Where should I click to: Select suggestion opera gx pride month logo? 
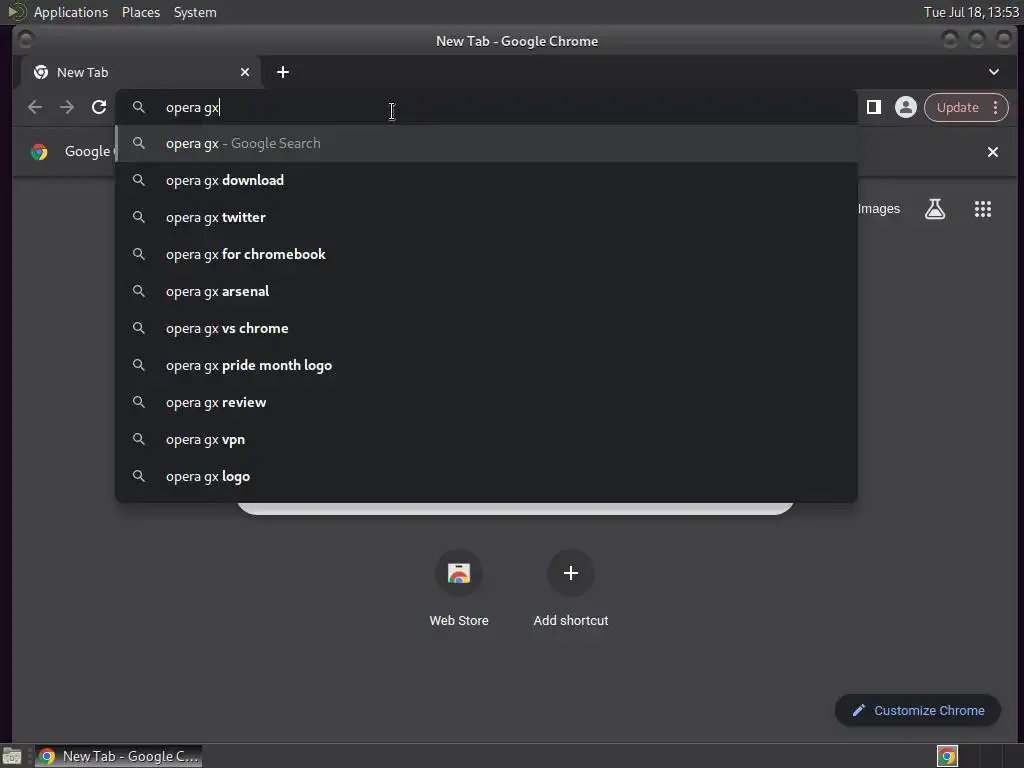click(x=487, y=365)
